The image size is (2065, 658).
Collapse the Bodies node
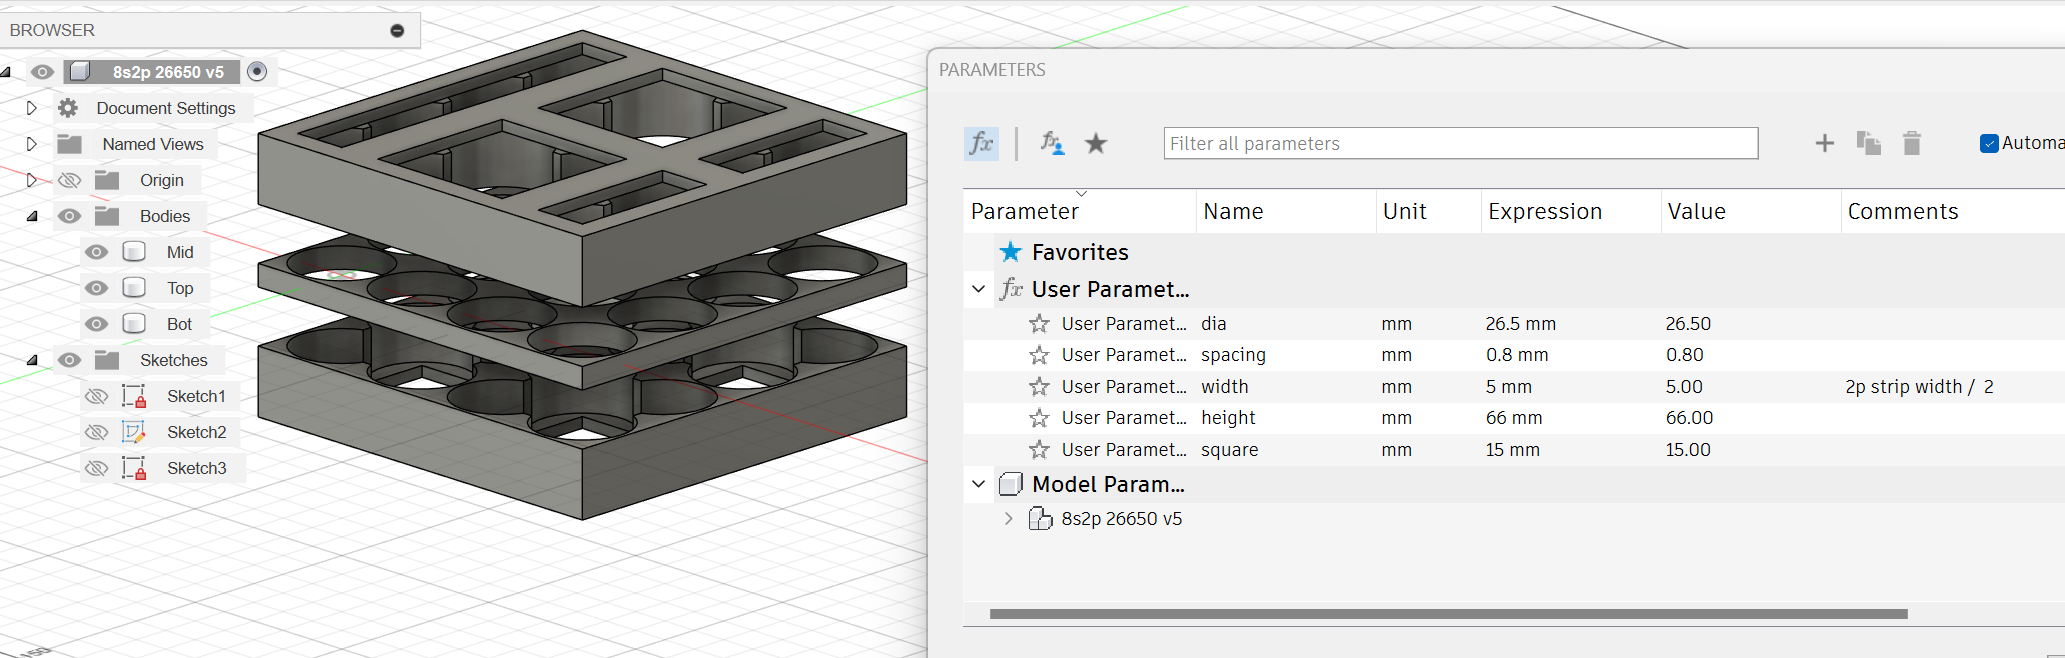point(31,216)
